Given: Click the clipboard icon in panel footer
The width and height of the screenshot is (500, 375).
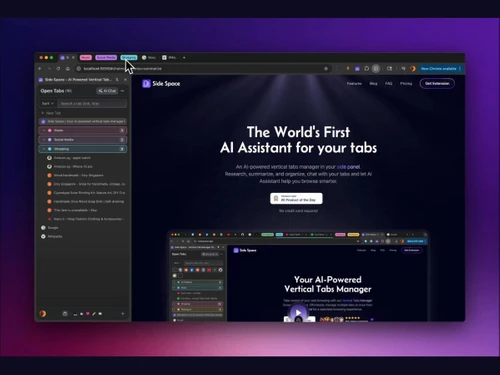Looking at the screenshot, I should pyautogui.click(x=65, y=314).
